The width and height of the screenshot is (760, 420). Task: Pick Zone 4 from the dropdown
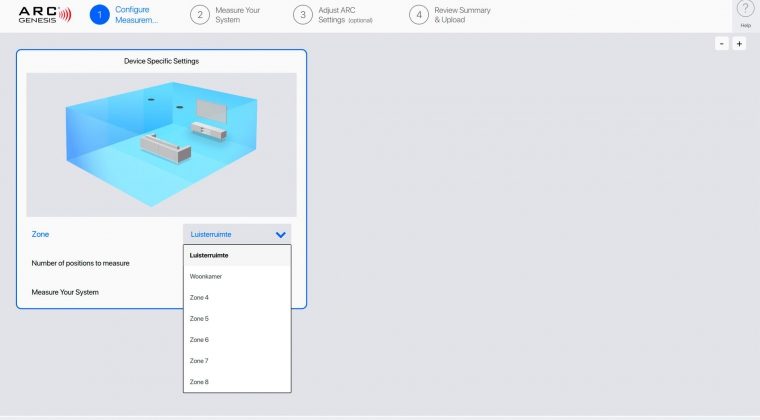237,298
